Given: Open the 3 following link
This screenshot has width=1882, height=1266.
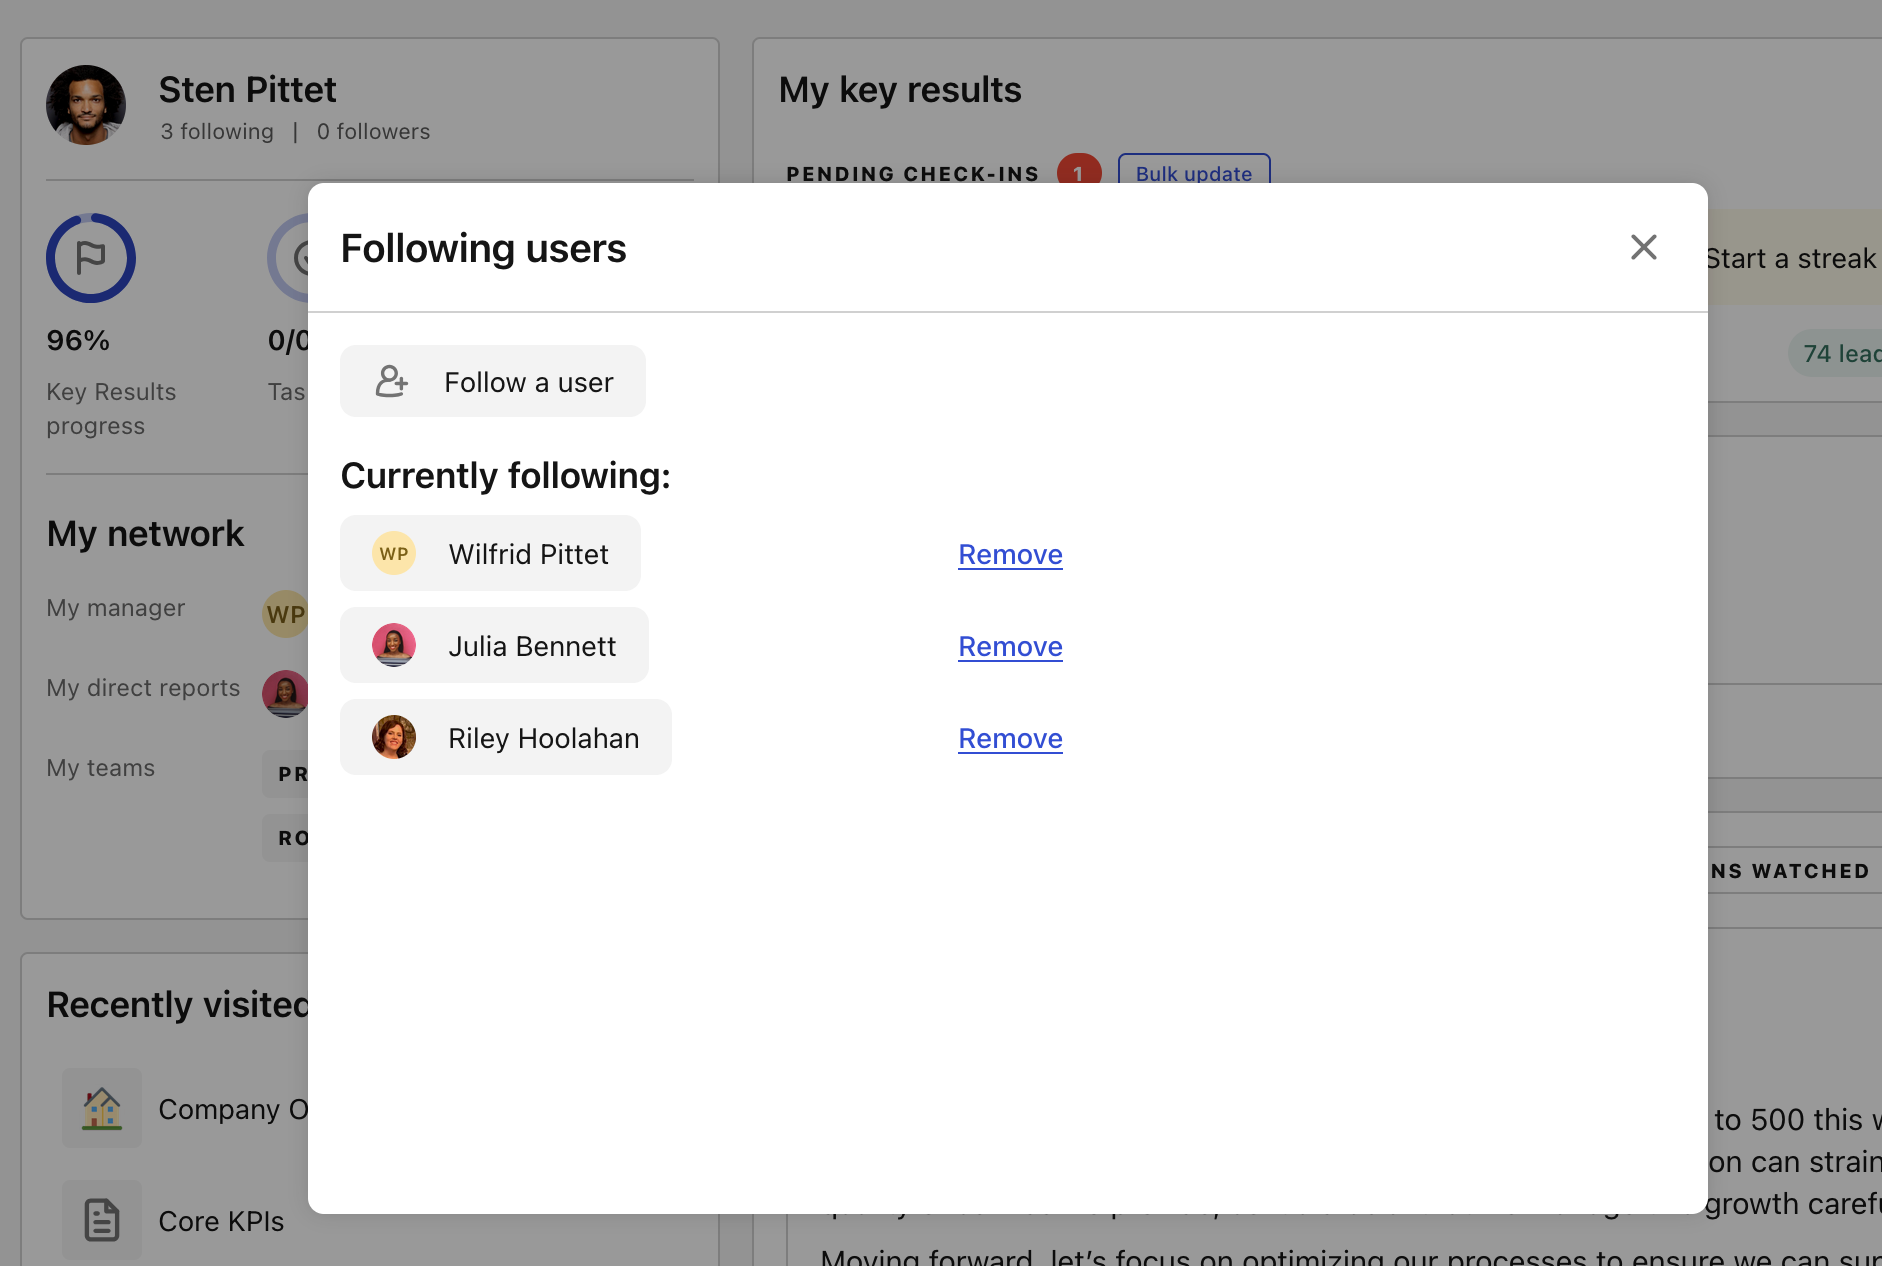Looking at the screenshot, I should coord(217,132).
